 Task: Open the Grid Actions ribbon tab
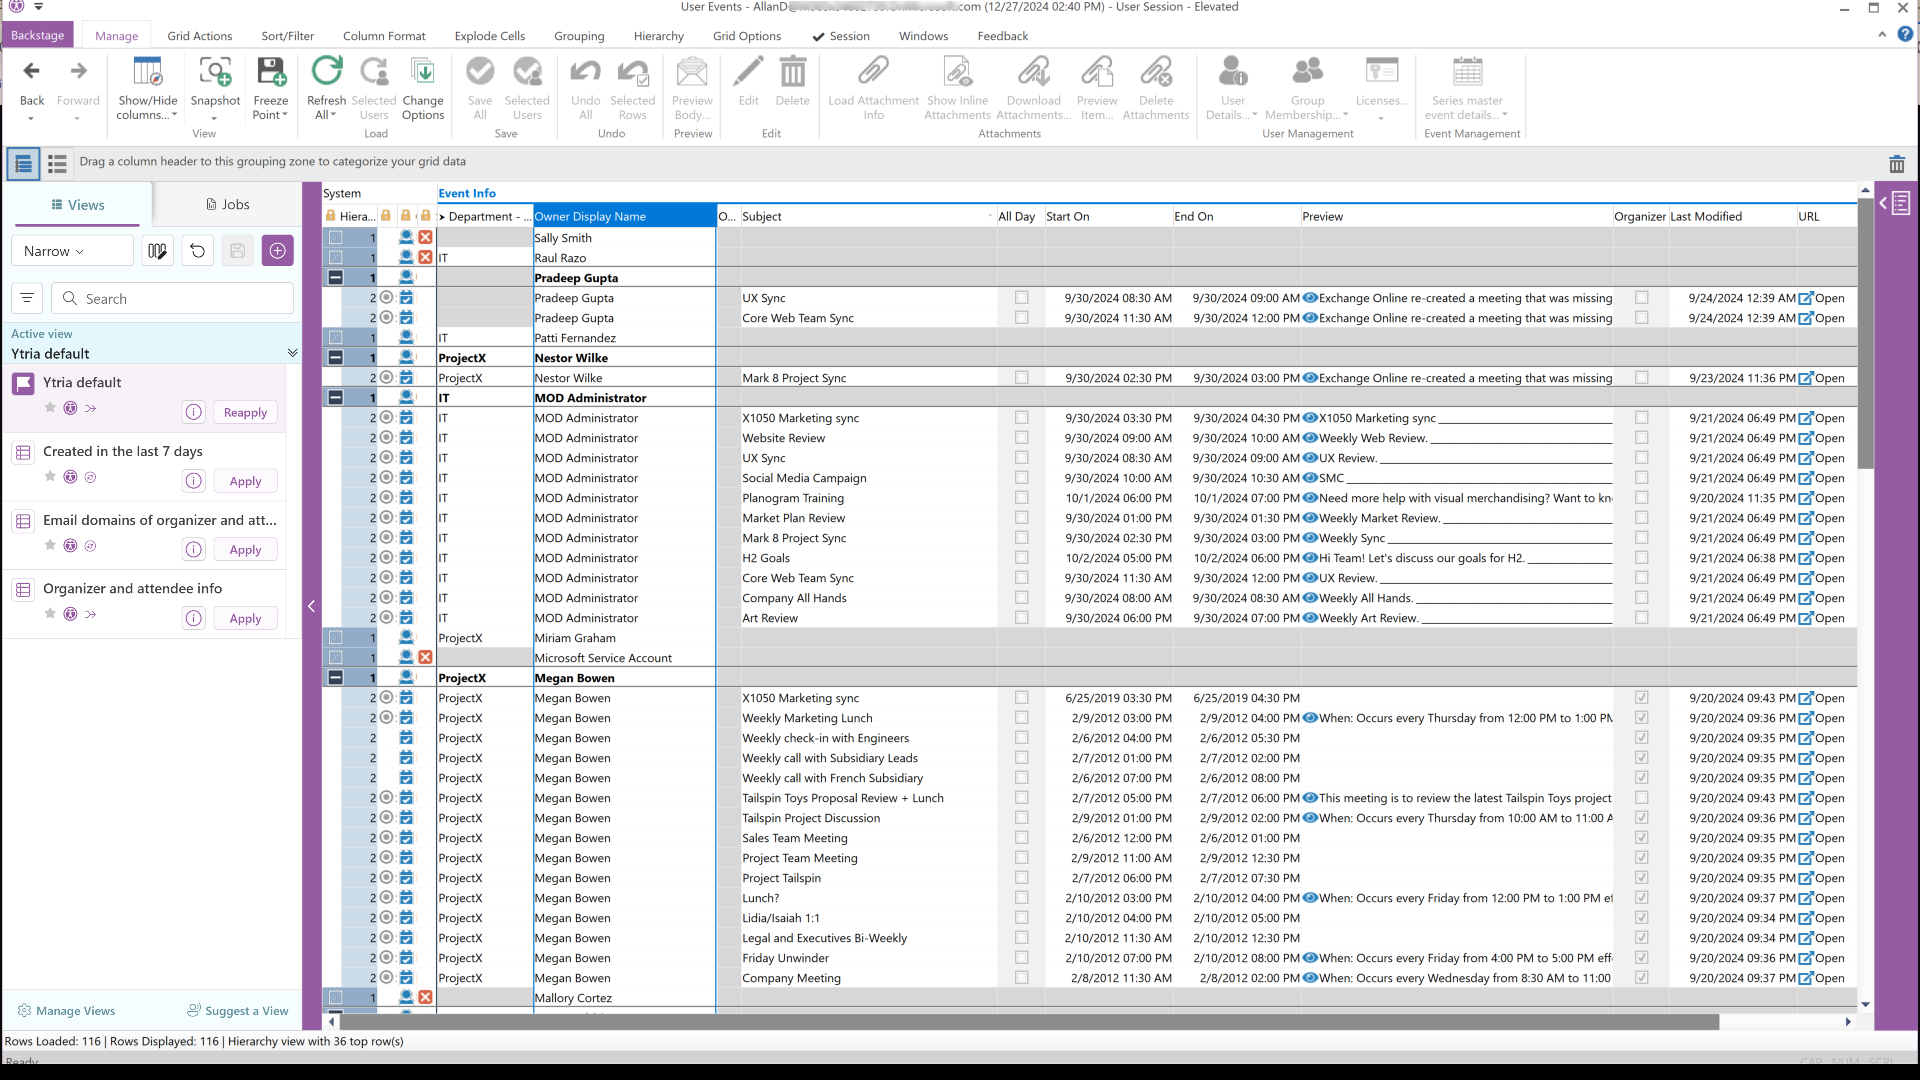pos(199,36)
